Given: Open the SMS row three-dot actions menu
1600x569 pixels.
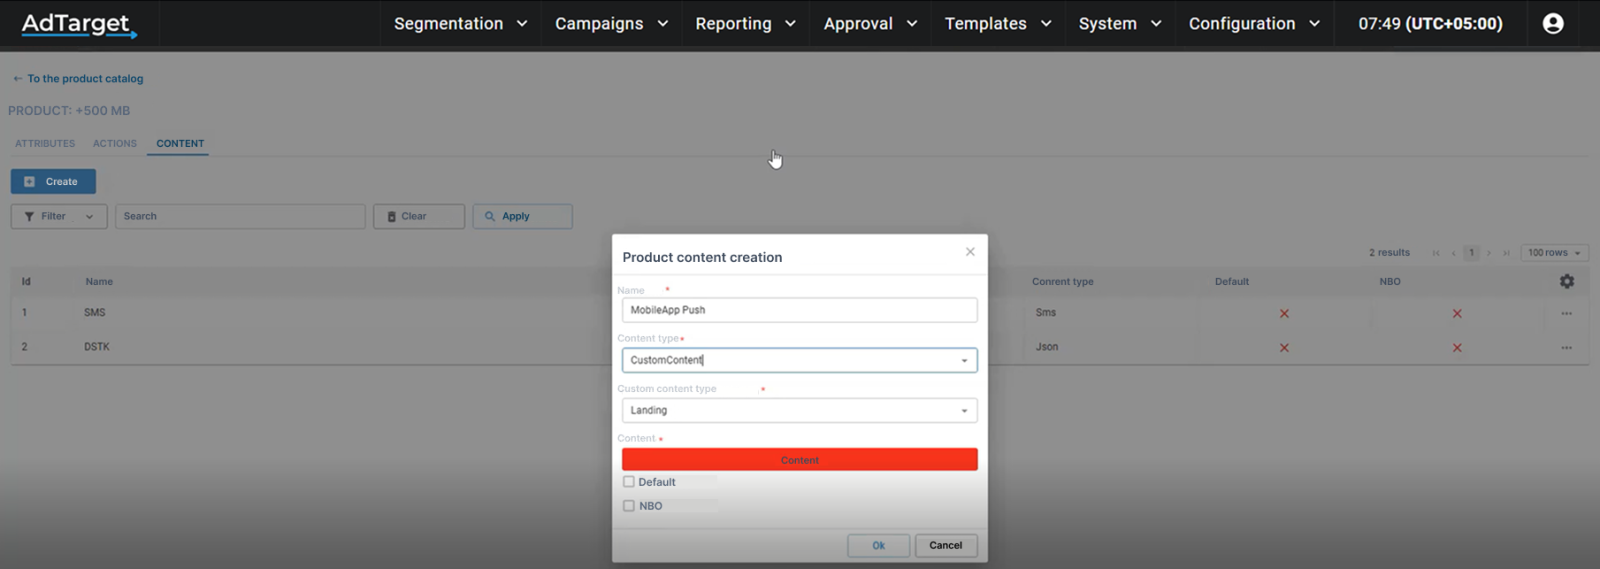Looking at the screenshot, I should [1566, 314].
